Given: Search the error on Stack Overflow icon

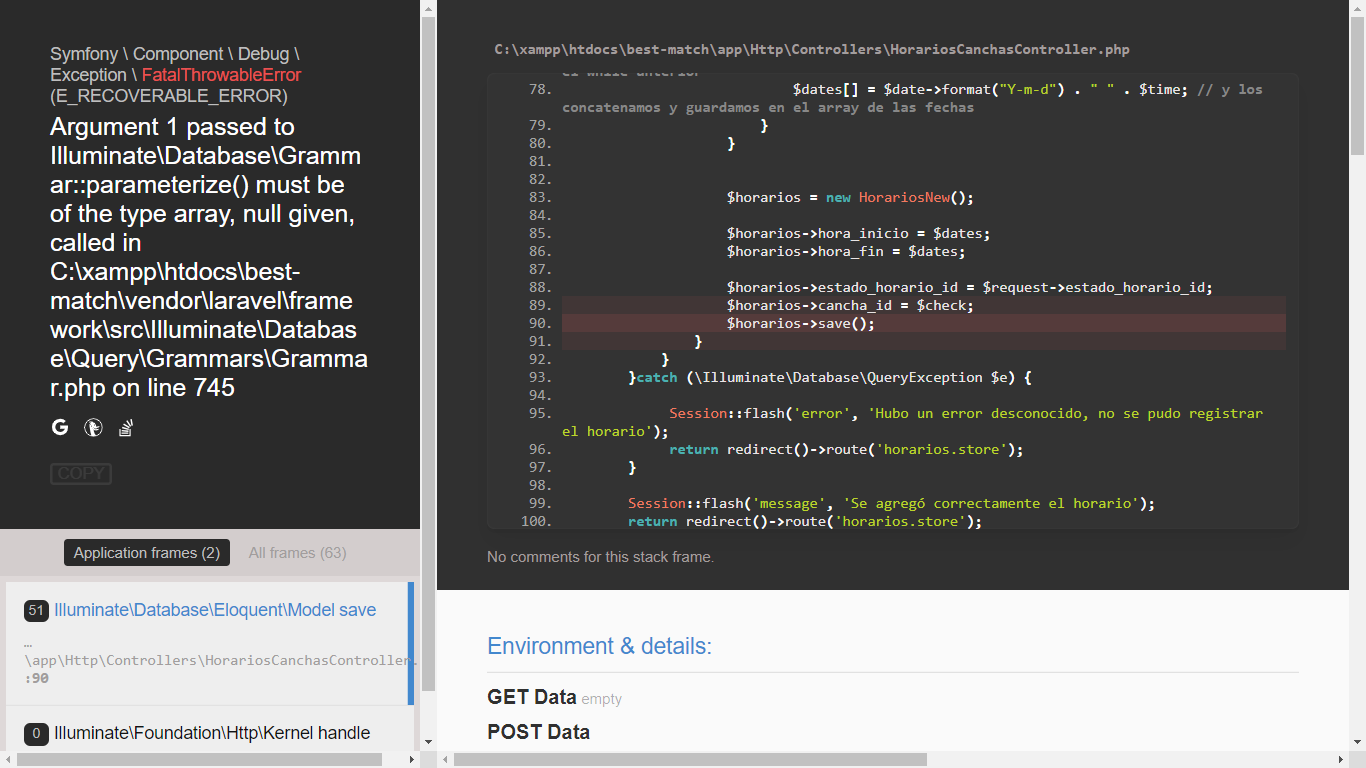Looking at the screenshot, I should 126,428.
